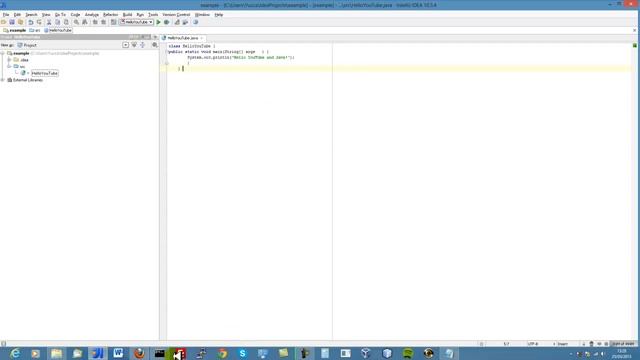Close the HelloYouTube.java editor tab
The height and width of the screenshot is (360, 640).
pos(202,38)
